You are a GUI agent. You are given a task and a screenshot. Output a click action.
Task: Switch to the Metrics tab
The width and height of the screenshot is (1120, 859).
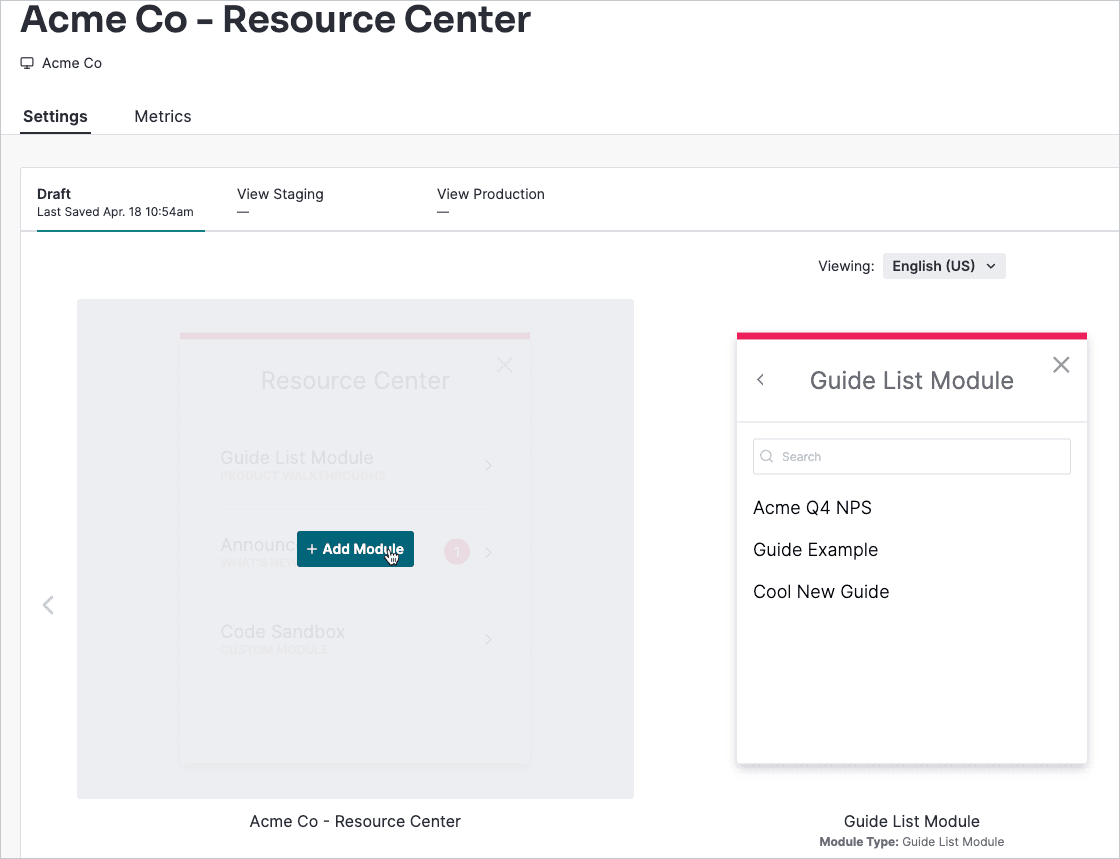tap(163, 116)
